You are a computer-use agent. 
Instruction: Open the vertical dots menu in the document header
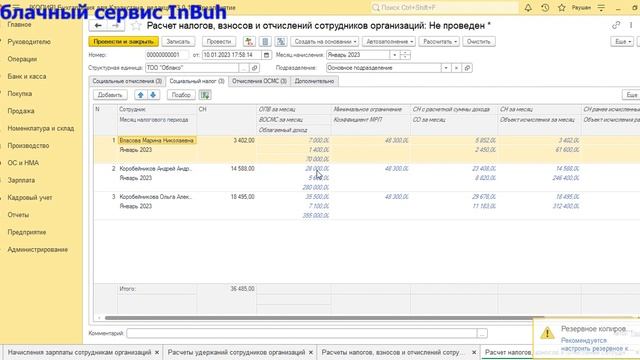[631, 25]
